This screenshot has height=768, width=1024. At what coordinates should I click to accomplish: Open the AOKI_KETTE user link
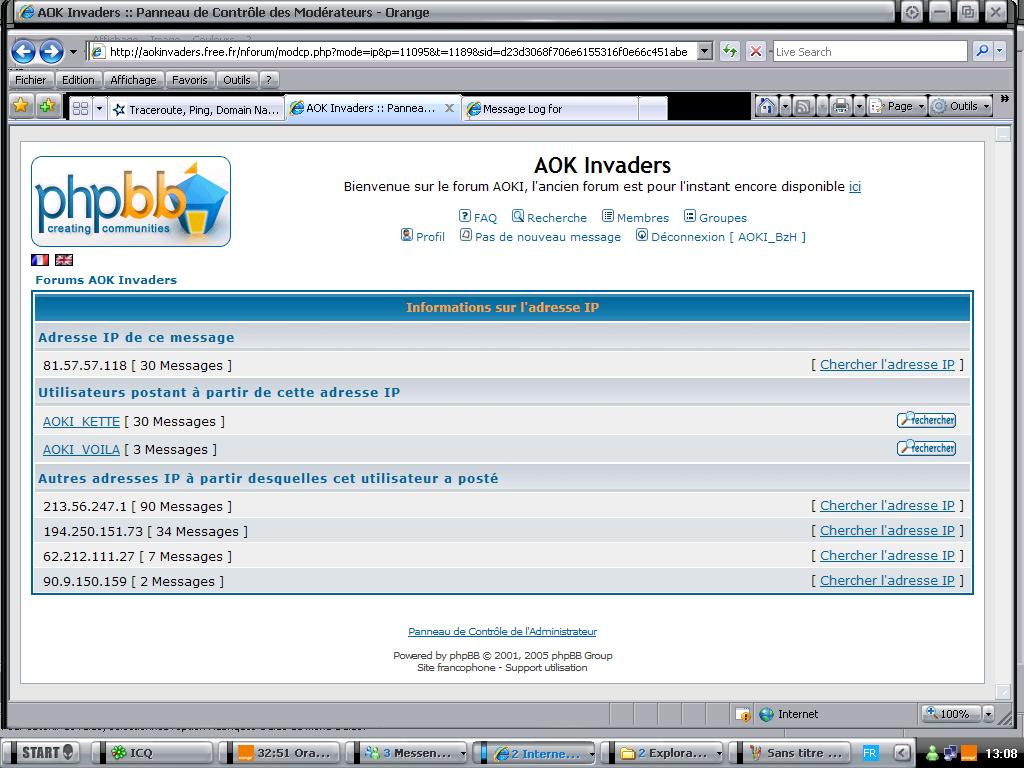pyautogui.click(x=82, y=422)
